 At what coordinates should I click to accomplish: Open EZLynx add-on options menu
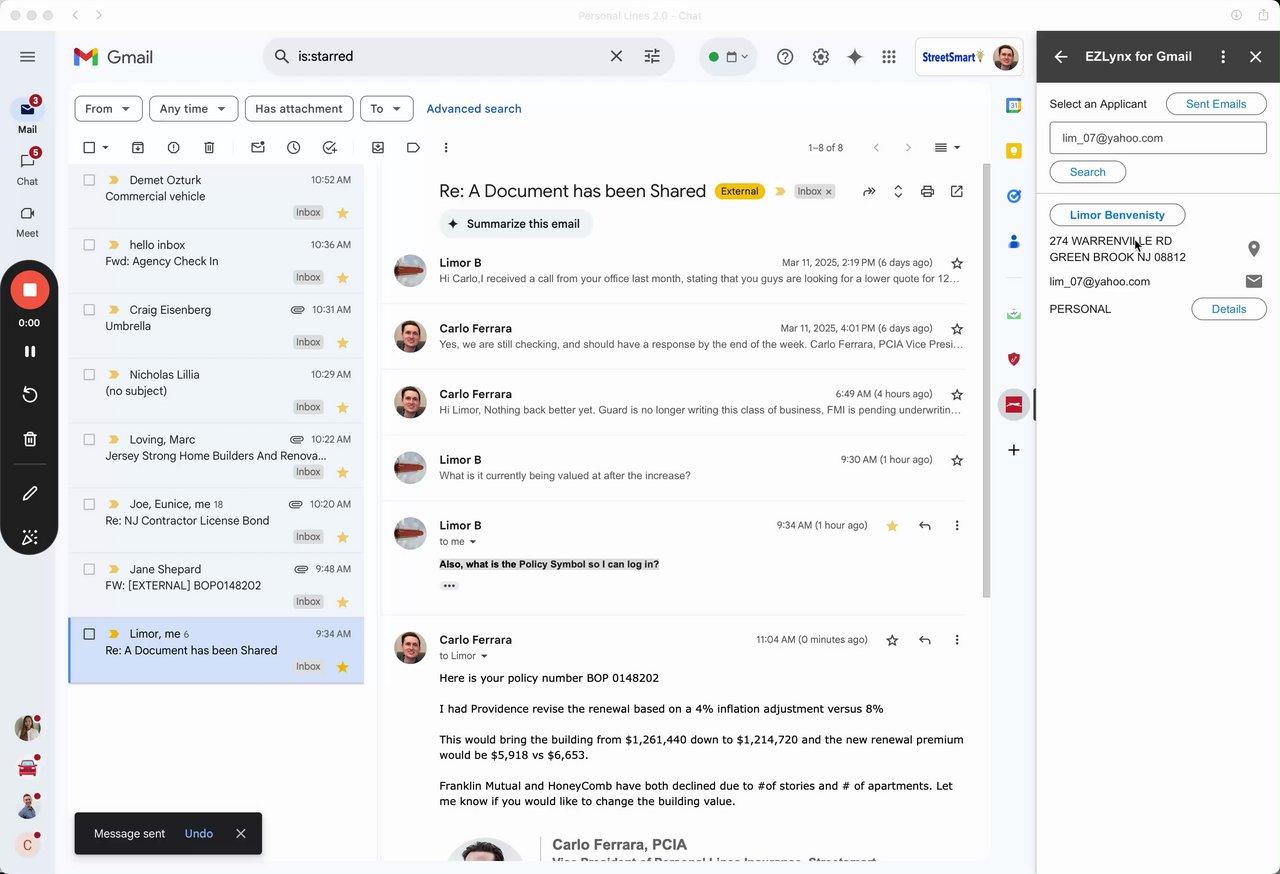[x=1223, y=57]
